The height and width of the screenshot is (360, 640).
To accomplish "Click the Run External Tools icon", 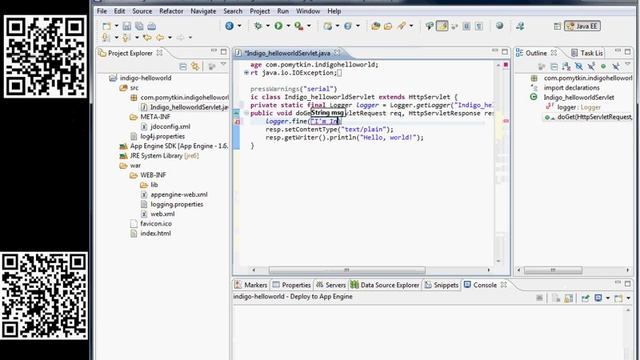I will (x=299, y=26).
